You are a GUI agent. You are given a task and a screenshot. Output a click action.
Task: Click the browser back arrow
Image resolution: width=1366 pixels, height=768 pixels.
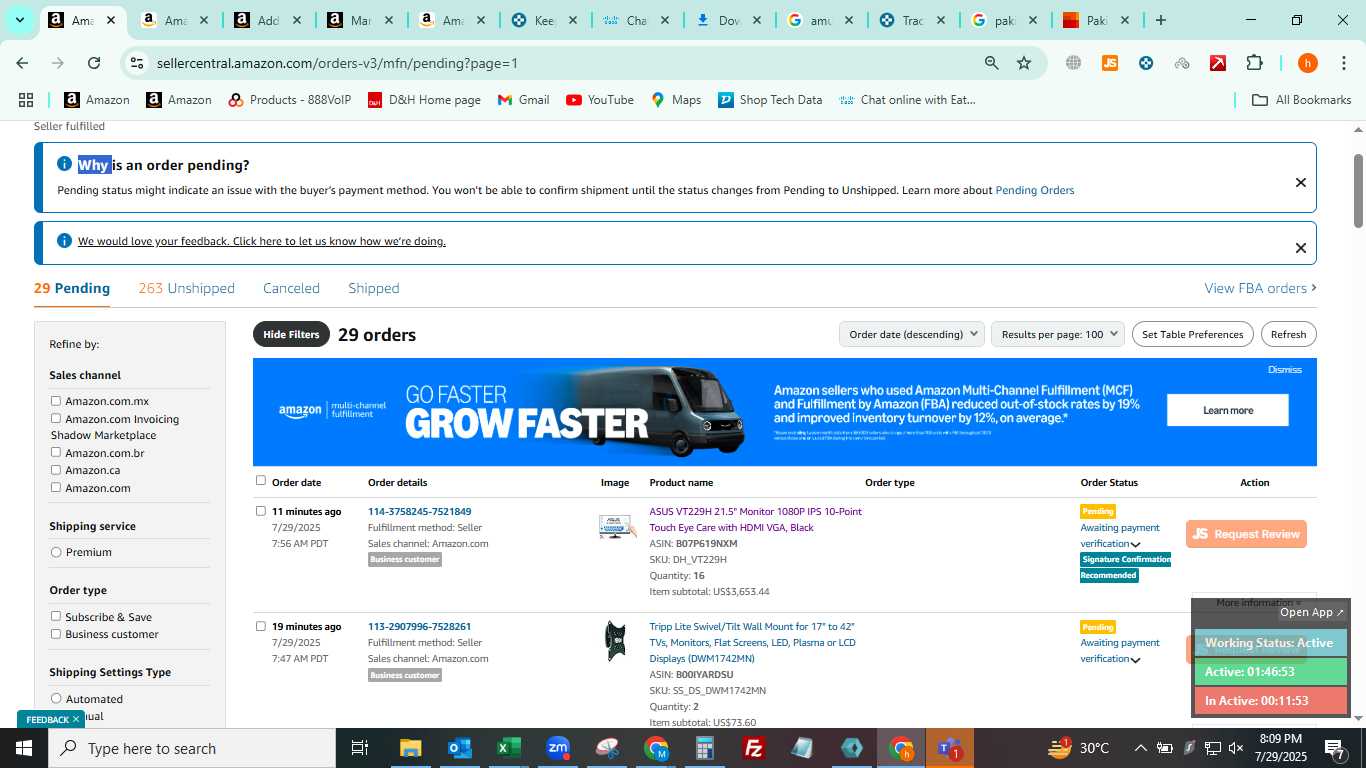point(22,63)
